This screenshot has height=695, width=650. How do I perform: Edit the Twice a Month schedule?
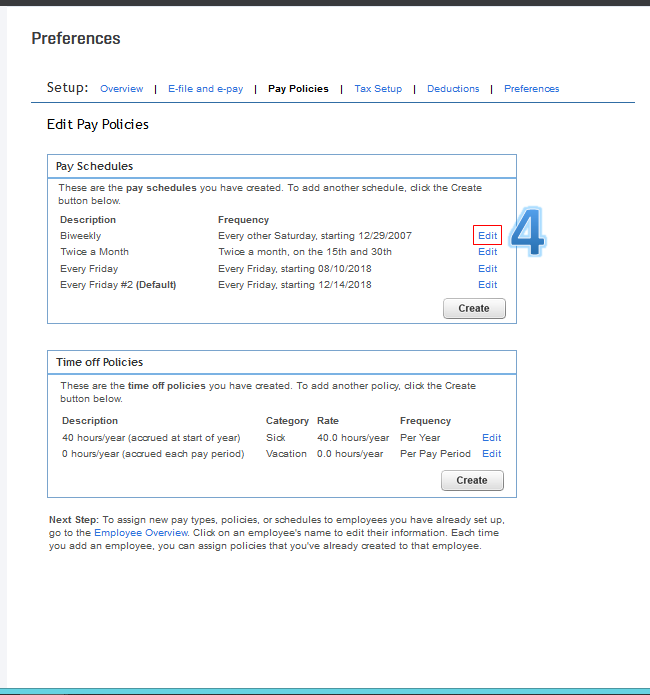[487, 252]
